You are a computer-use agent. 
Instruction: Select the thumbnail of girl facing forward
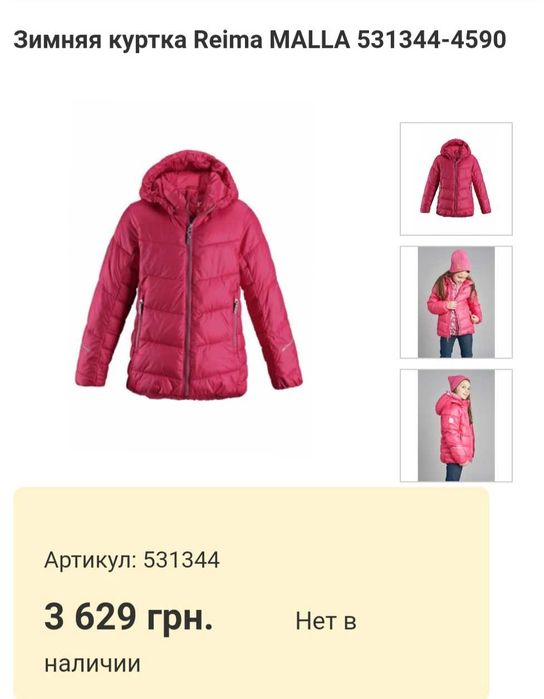(x=456, y=302)
